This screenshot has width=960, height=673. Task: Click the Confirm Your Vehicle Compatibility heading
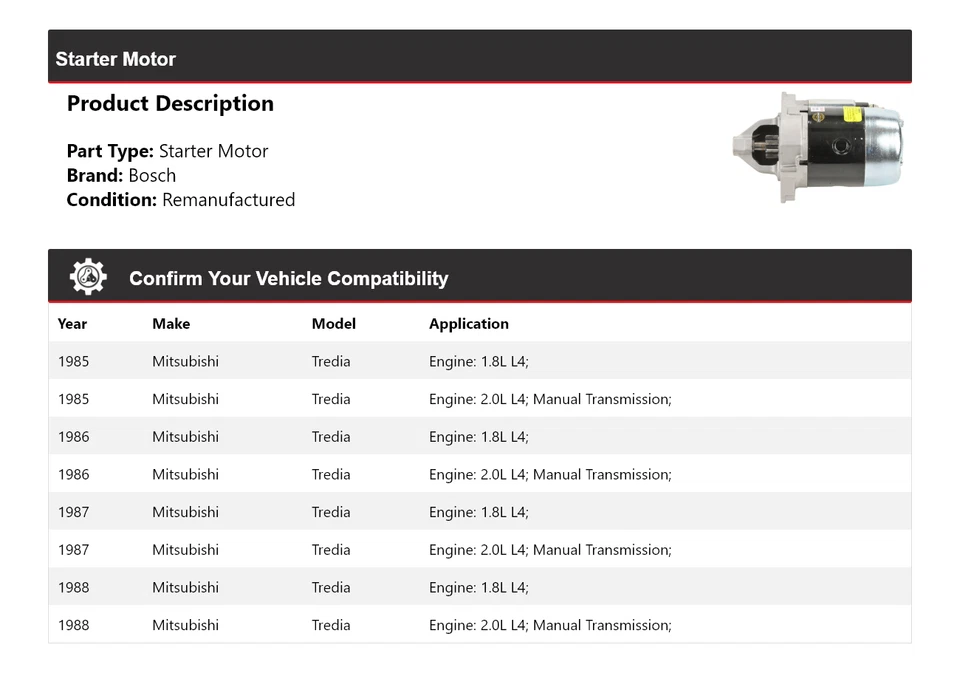pos(288,279)
